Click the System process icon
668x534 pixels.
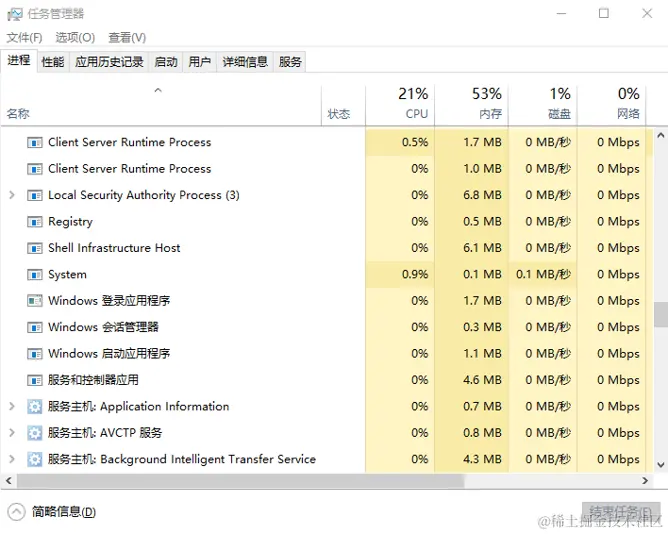[x=35, y=275]
